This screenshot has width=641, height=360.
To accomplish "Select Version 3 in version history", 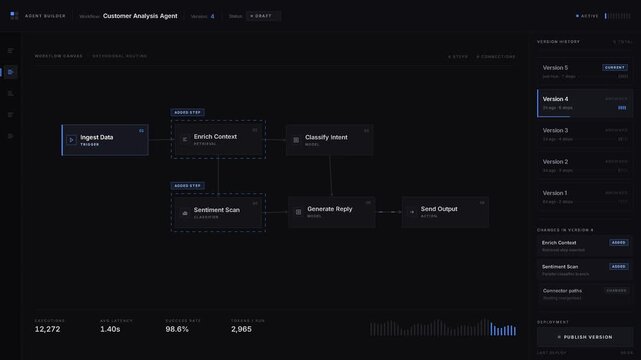I will click(585, 134).
